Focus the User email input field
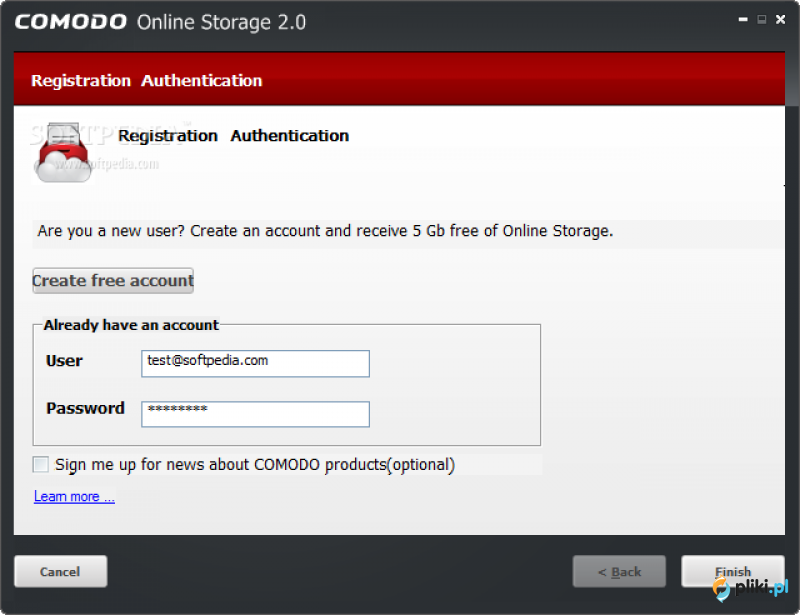The width and height of the screenshot is (800, 615). [x=256, y=363]
